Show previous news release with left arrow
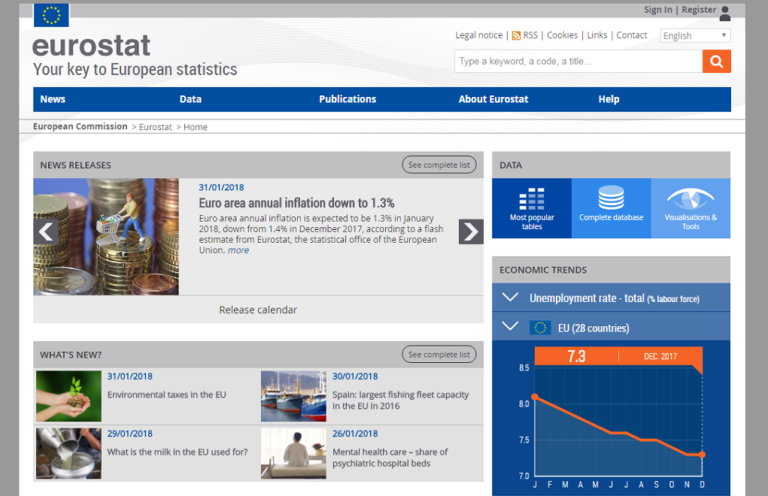This screenshot has height=496, width=768. tap(46, 232)
